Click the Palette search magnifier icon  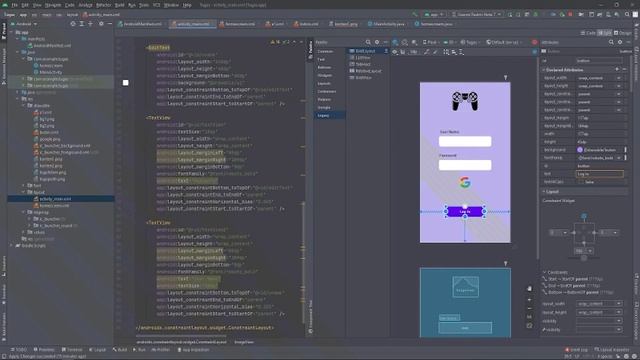click(368, 42)
